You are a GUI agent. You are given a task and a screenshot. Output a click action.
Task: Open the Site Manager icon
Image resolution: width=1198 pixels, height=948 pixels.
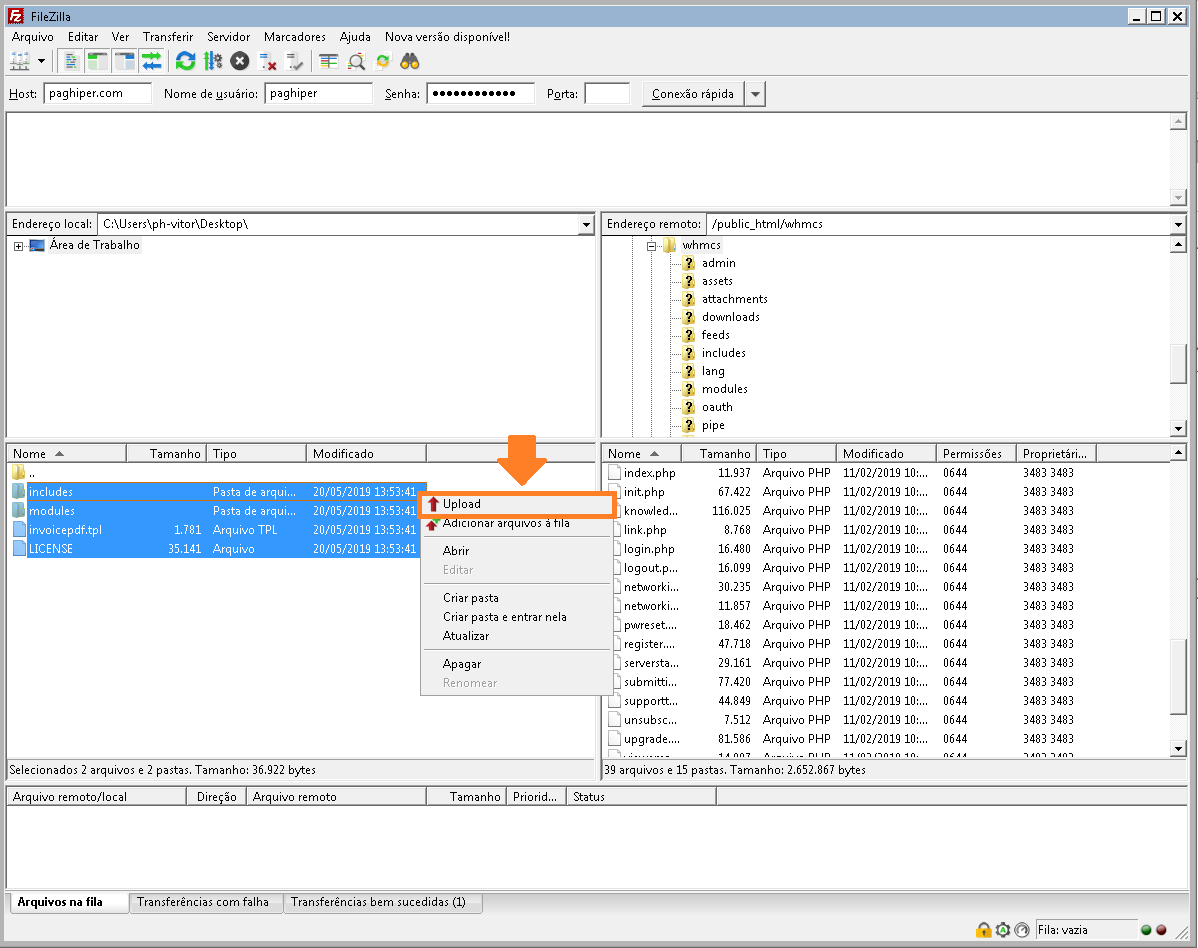pyautogui.click(x=20, y=61)
